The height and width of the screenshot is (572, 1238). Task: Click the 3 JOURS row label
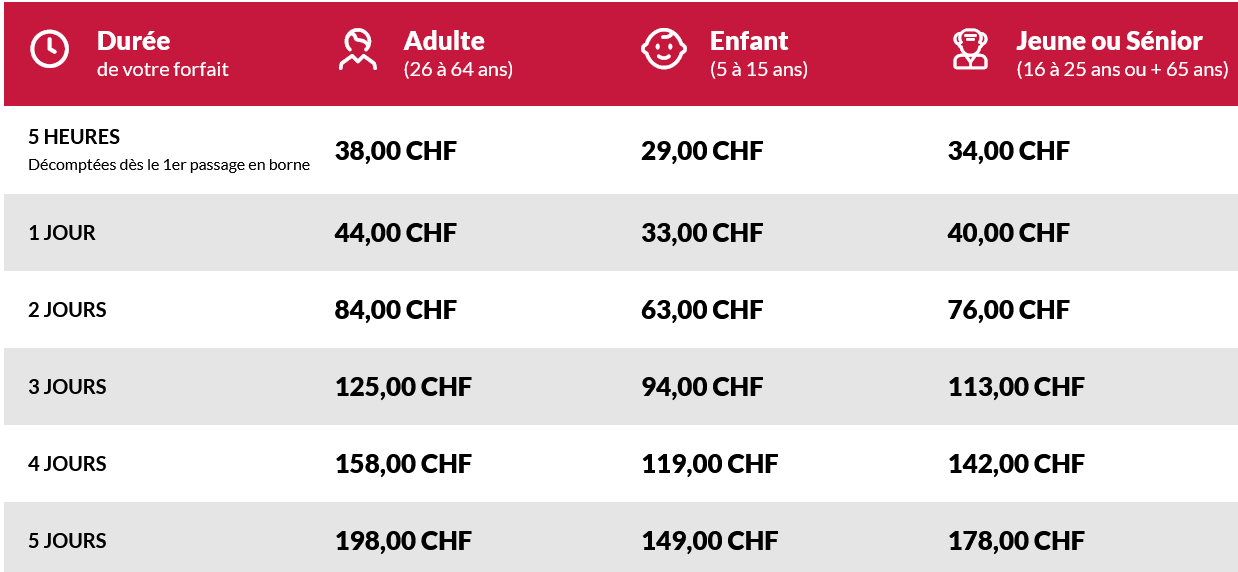click(x=67, y=387)
